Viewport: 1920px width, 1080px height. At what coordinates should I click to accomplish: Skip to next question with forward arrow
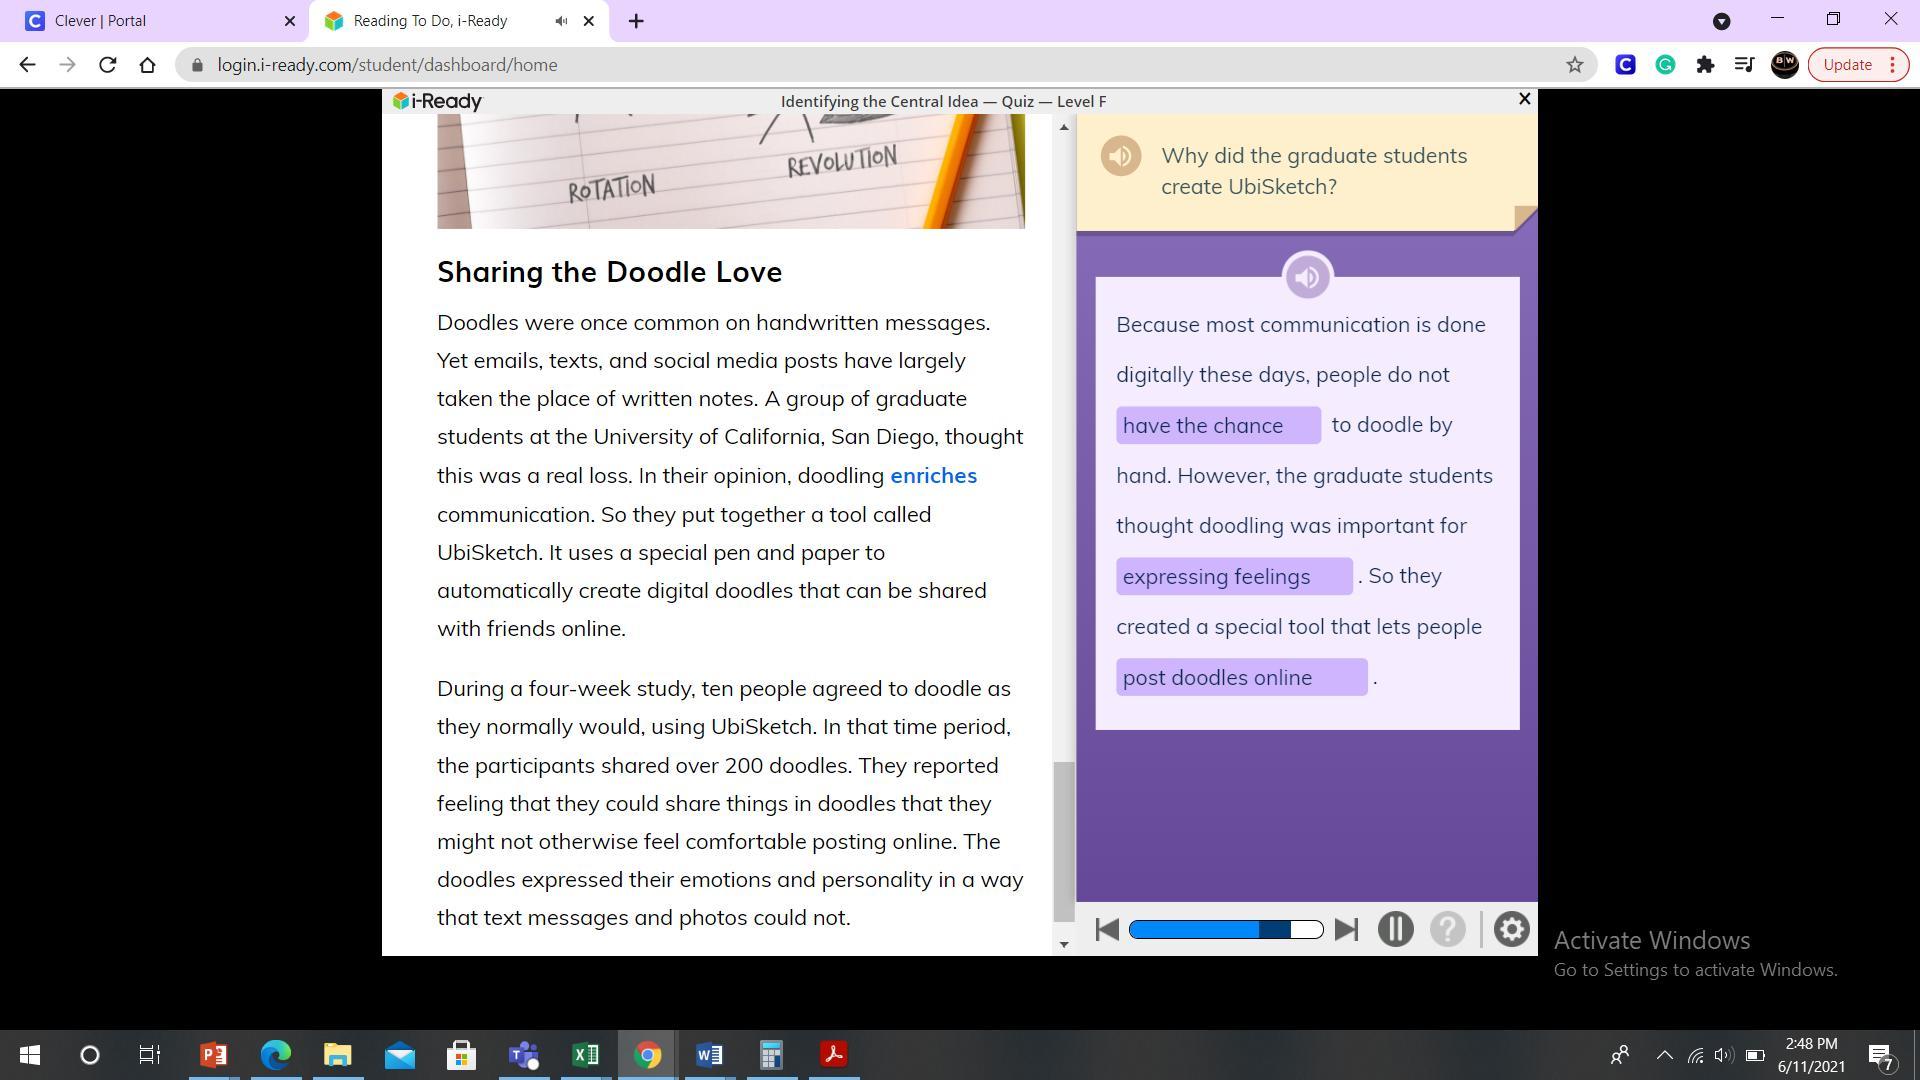pyautogui.click(x=1346, y=930)
